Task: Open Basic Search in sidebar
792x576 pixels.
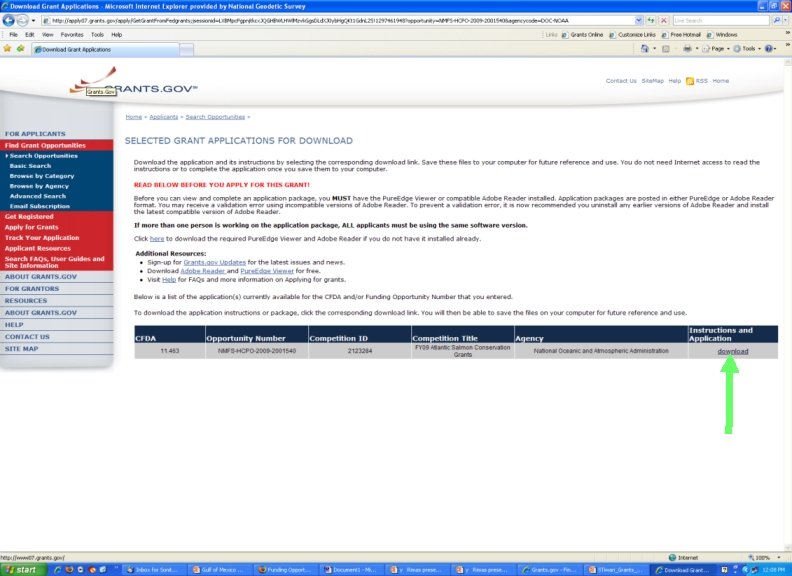Action: click(x=30, y=166)
